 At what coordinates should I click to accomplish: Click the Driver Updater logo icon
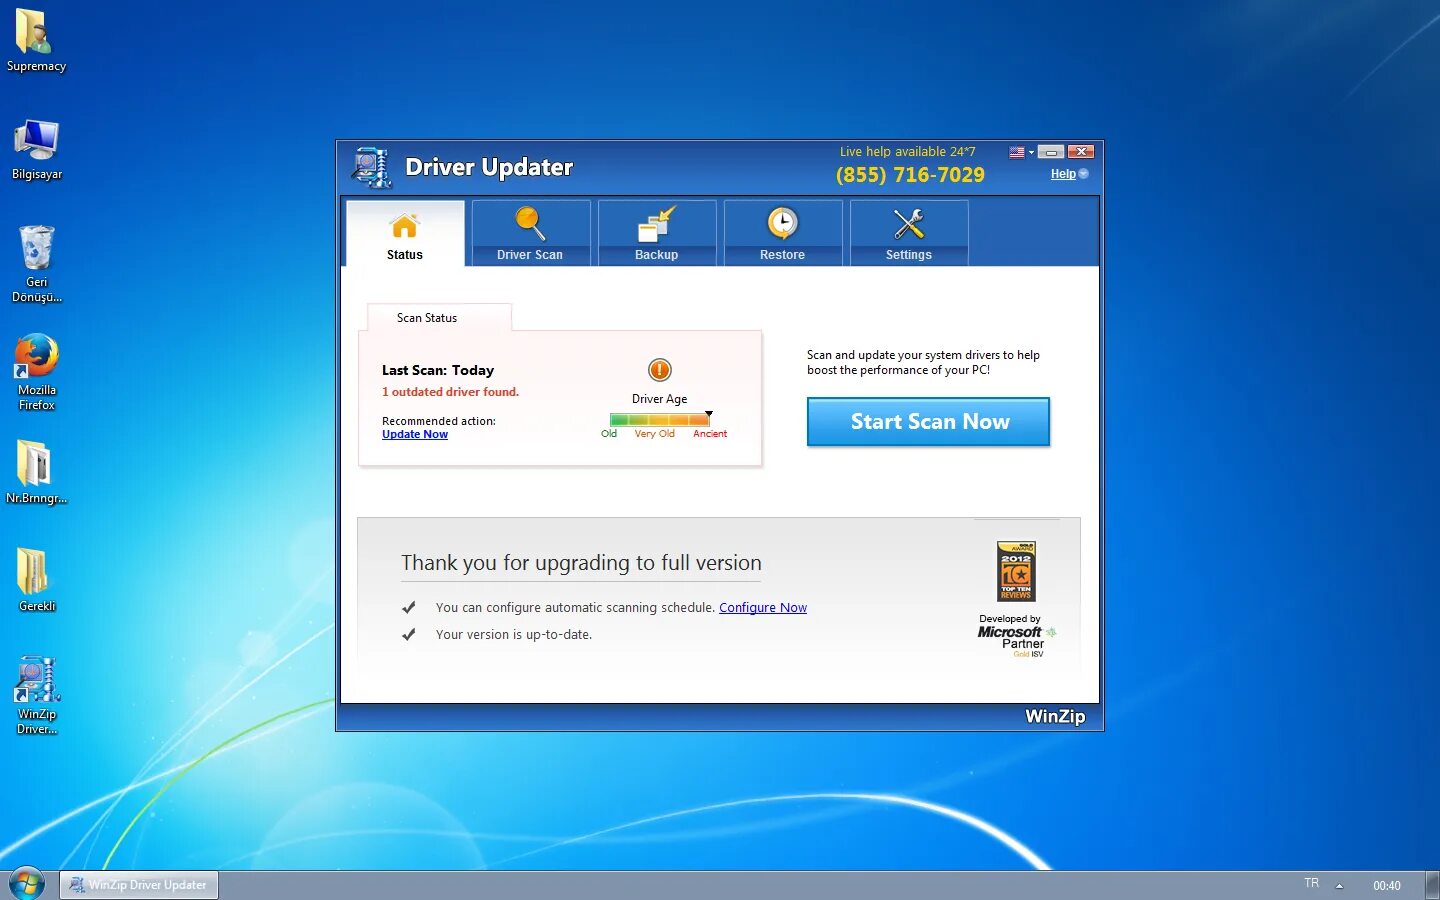[372, 167]
